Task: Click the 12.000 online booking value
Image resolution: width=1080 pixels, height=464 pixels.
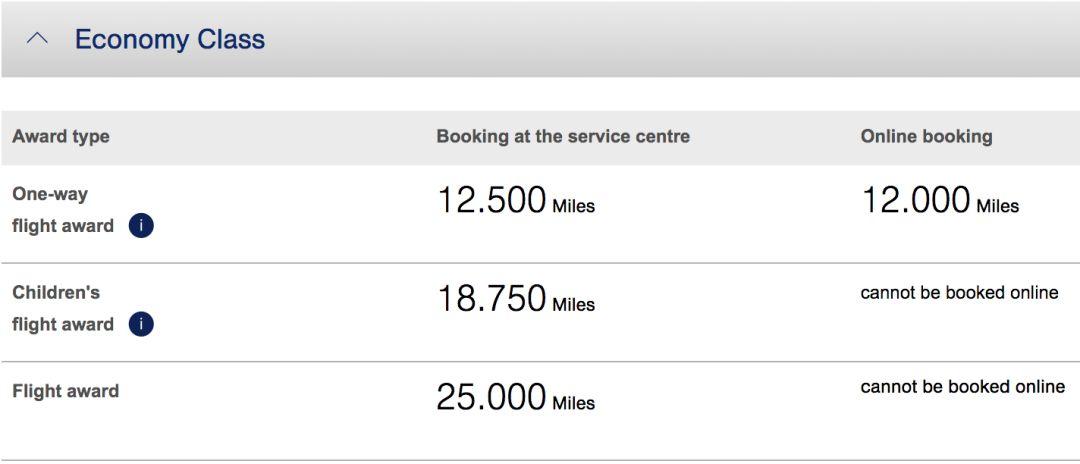Action: click(x=916, y=200)
